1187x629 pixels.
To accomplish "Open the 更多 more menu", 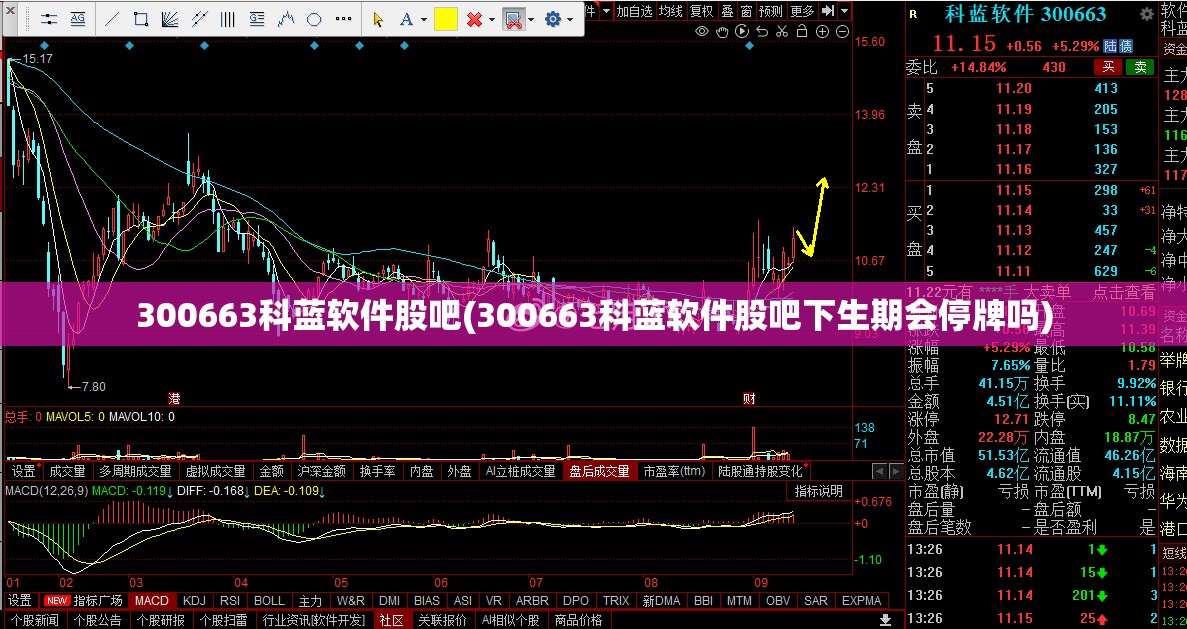I will pos(802,11).
